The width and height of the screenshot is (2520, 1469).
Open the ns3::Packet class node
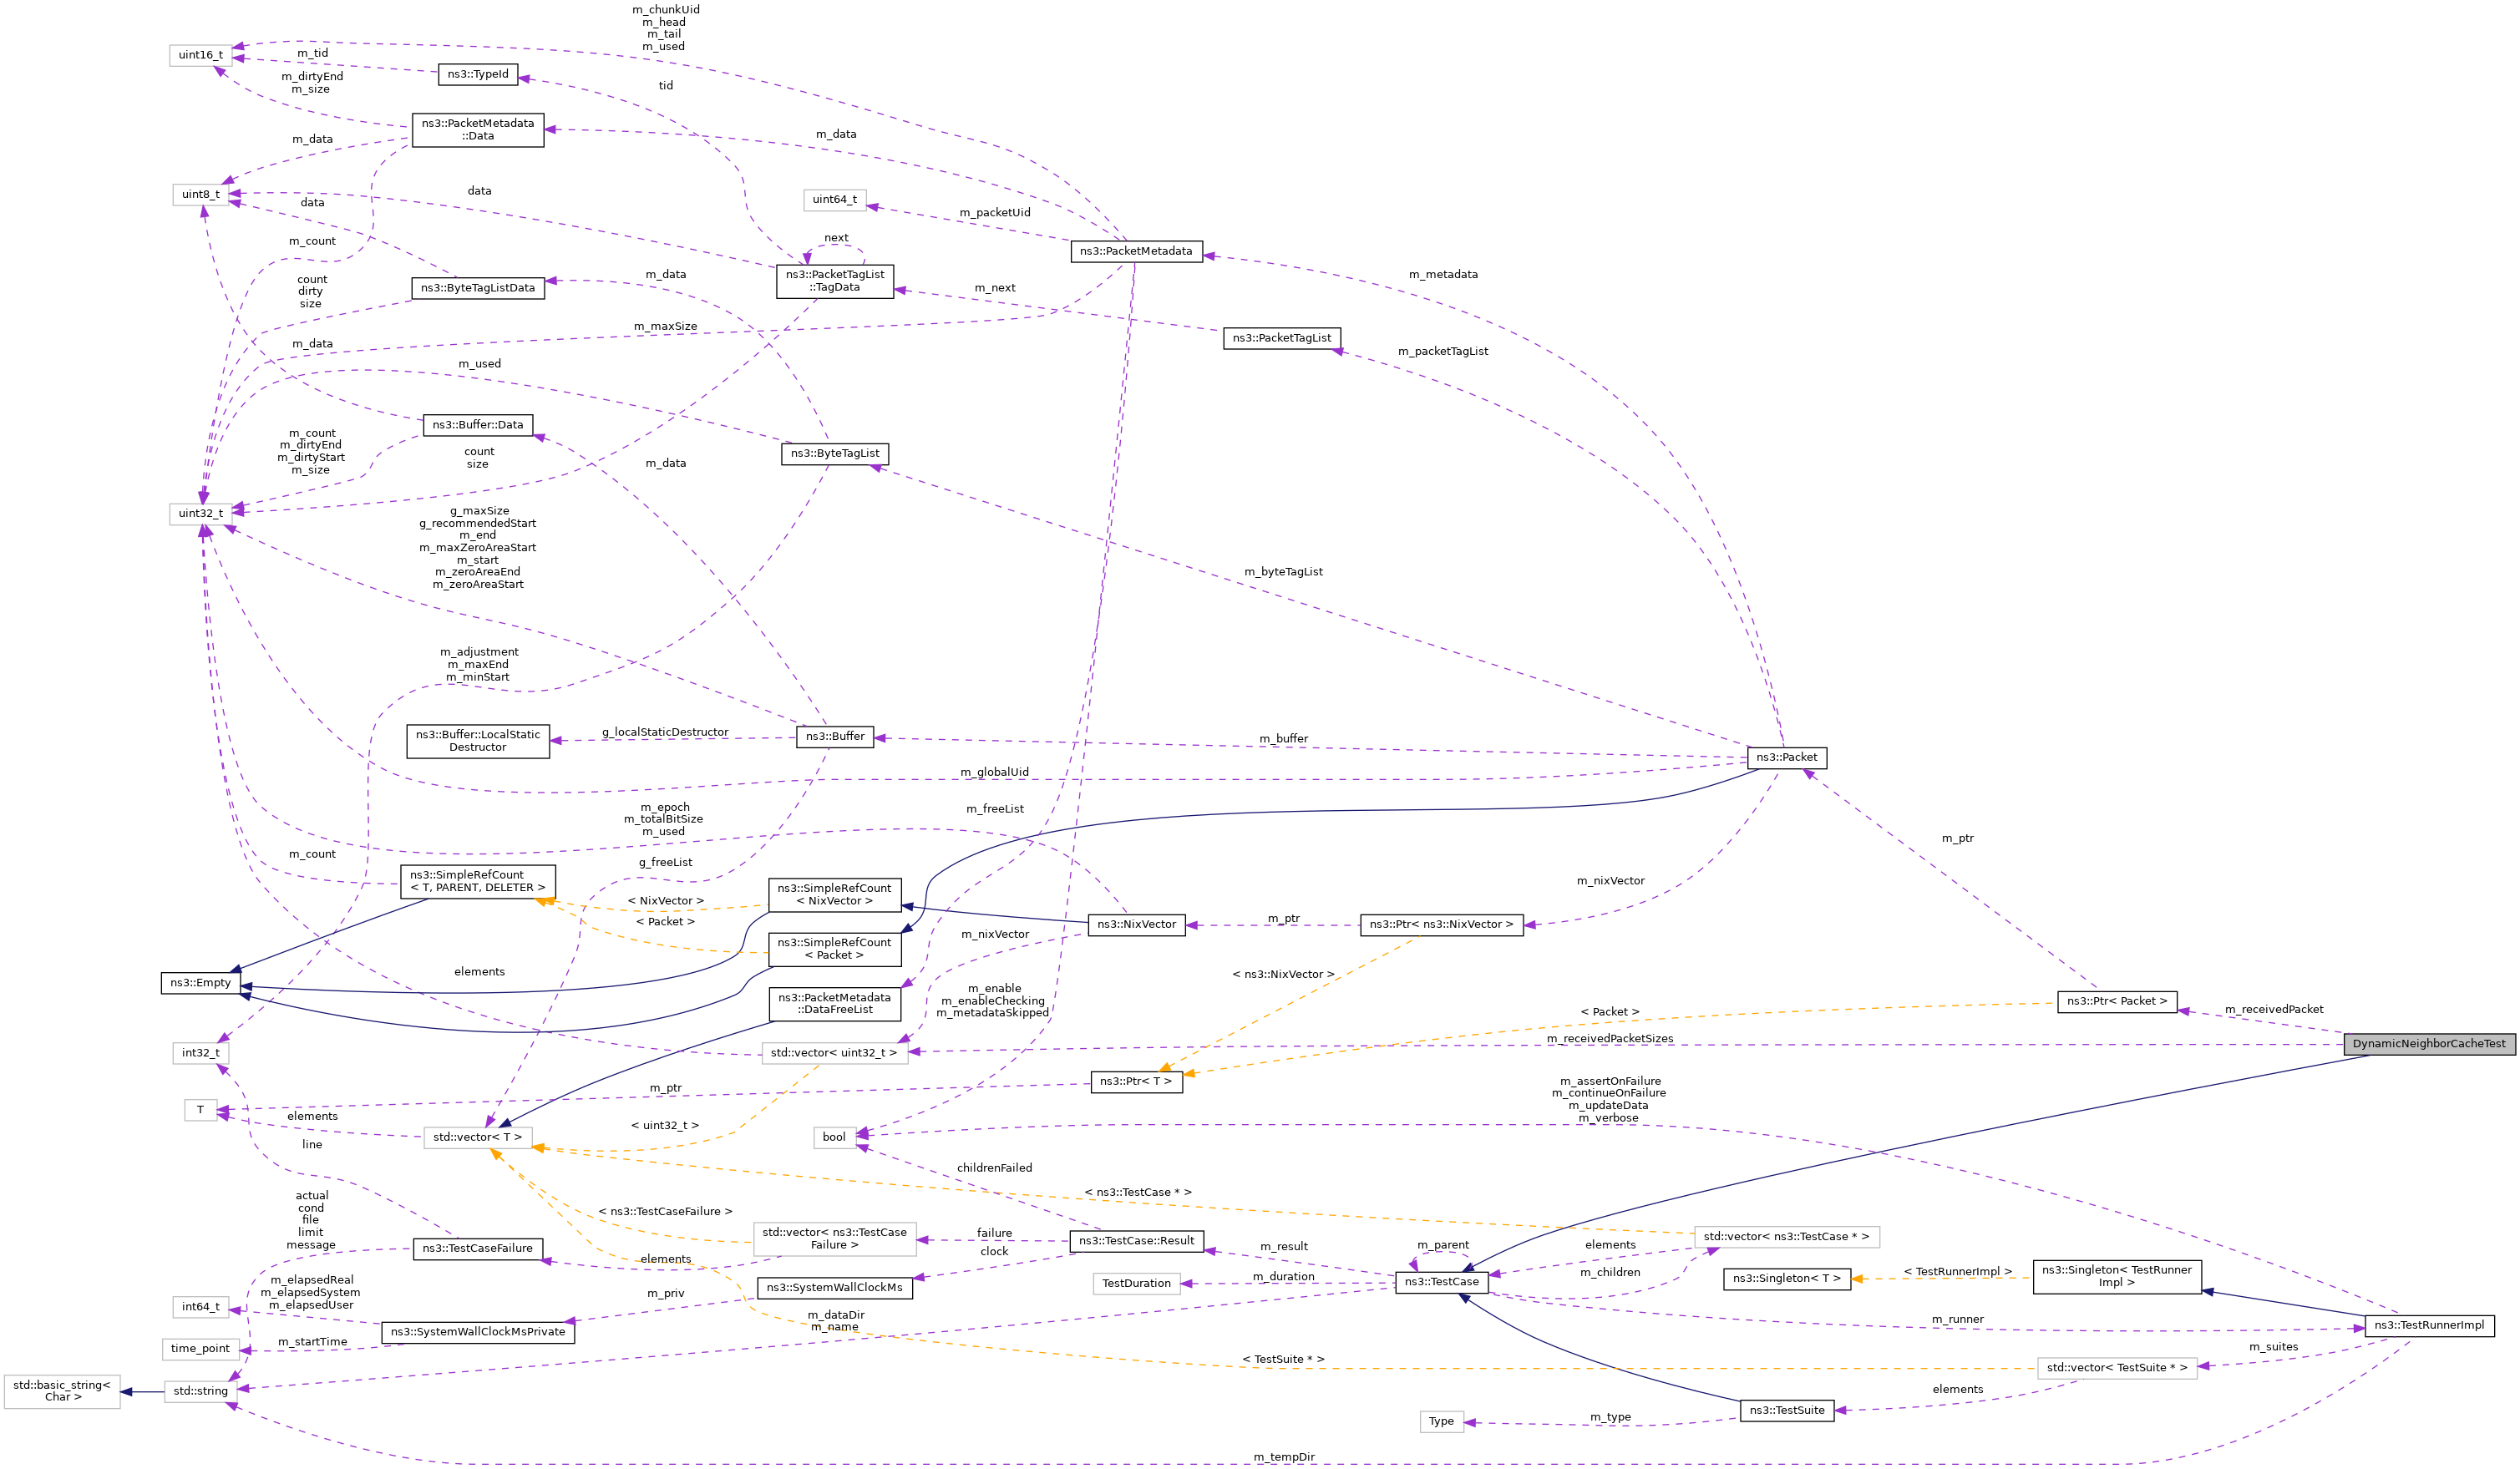(1787, 758)
